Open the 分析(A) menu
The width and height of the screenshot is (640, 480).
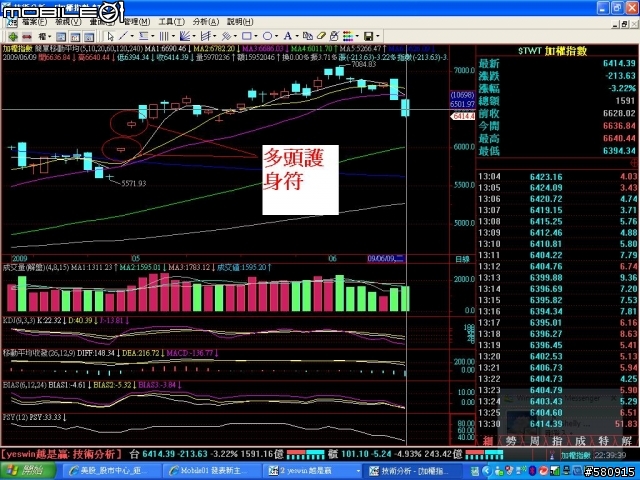click(x=206, y=22)
